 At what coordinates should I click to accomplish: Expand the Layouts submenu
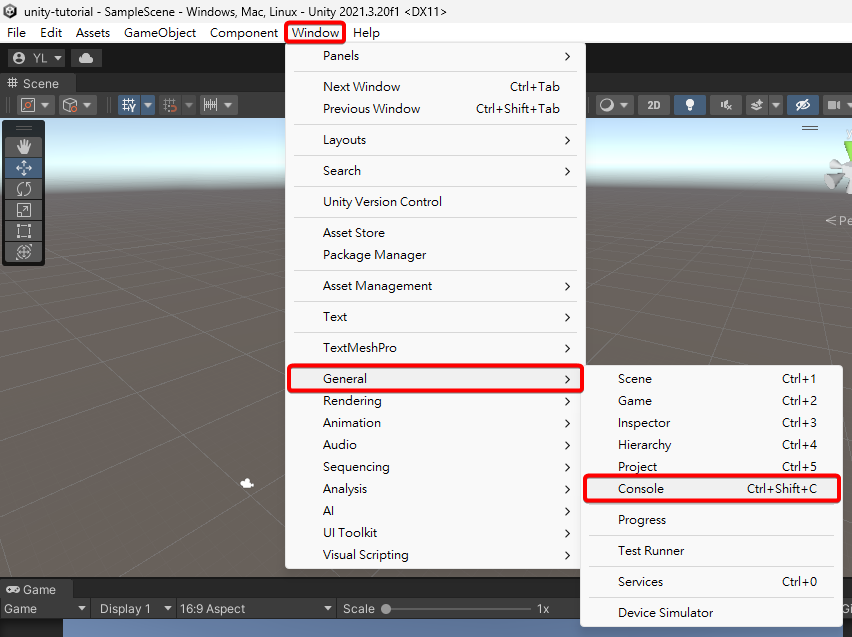point(435,140)
